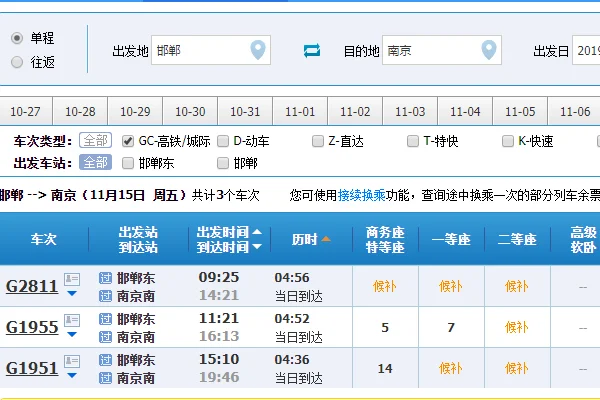Click G1955 一等座 count 7
600x400 pixels.
point(451,328)
